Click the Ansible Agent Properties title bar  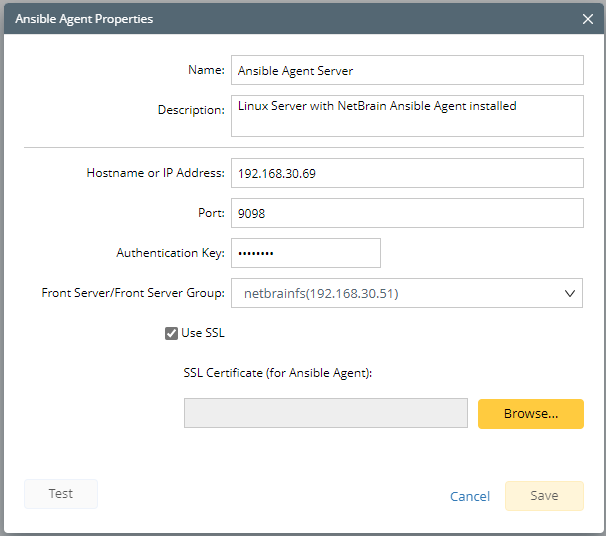[x=250, y=18]
